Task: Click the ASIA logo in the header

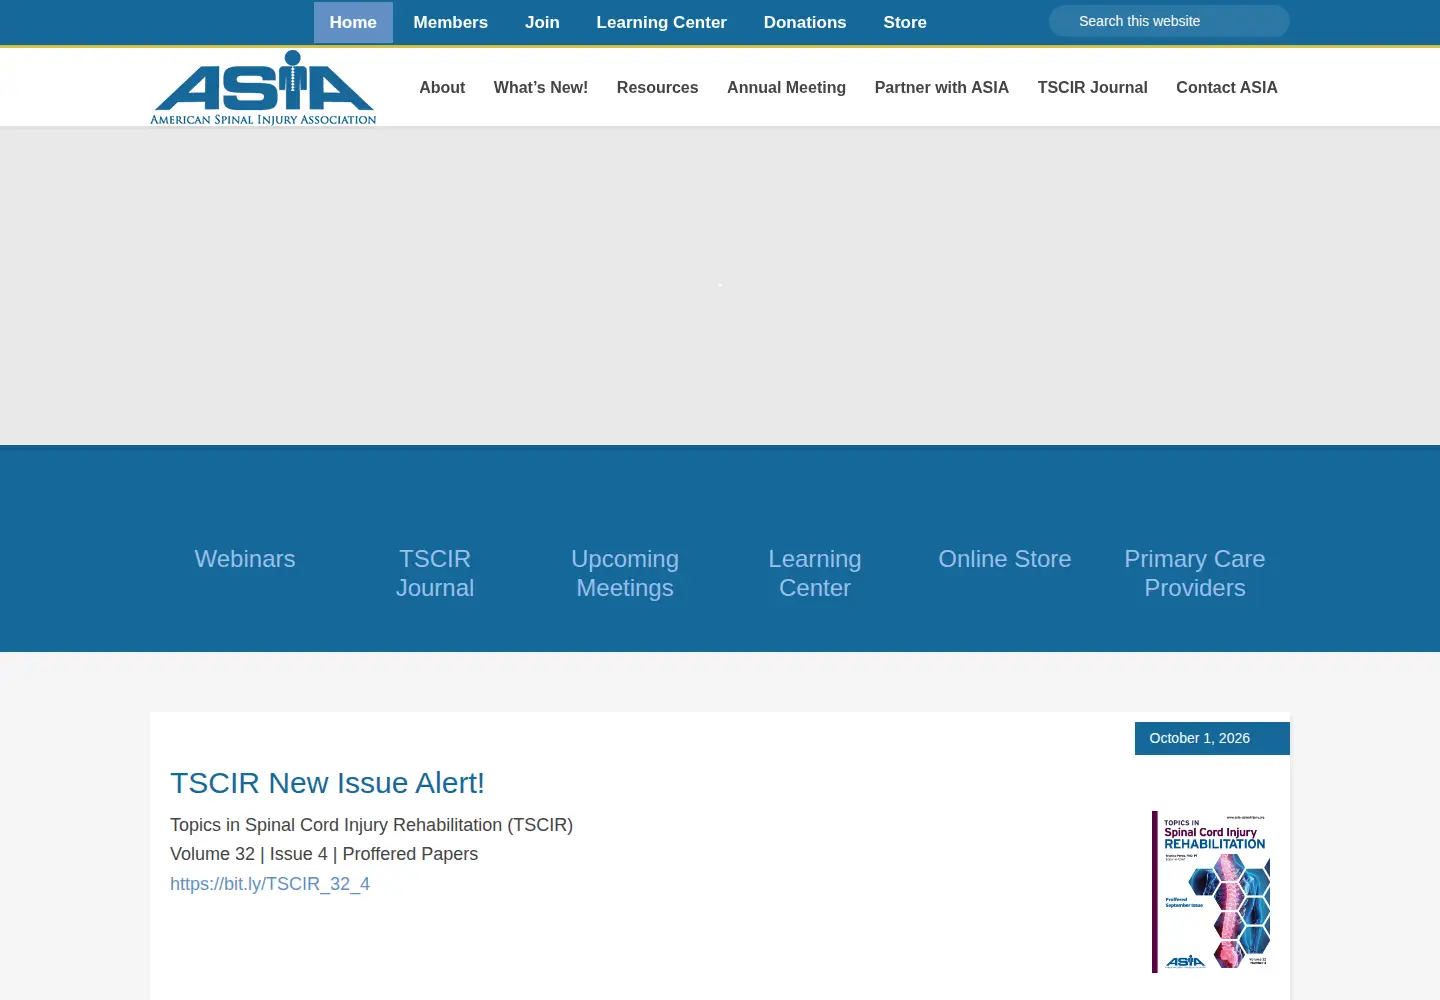Action: (263, 88)
